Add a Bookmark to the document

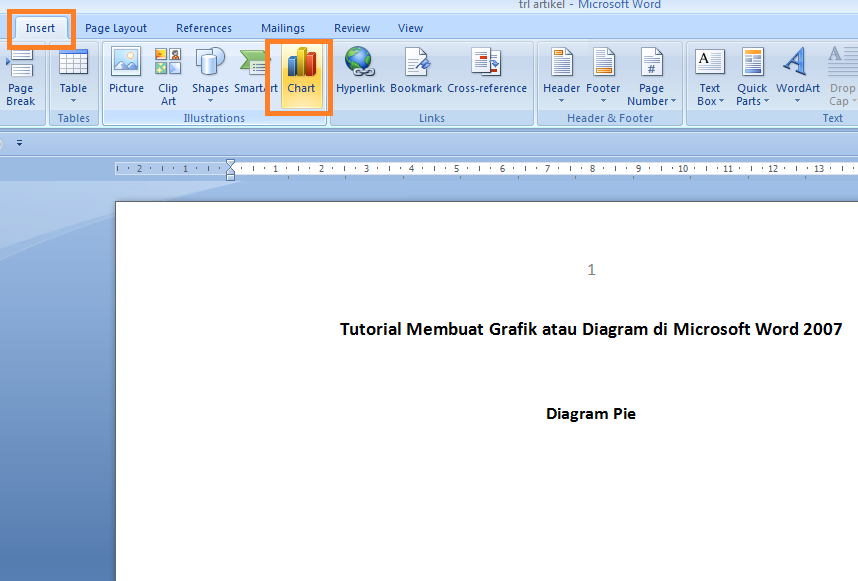click(416, 73)
